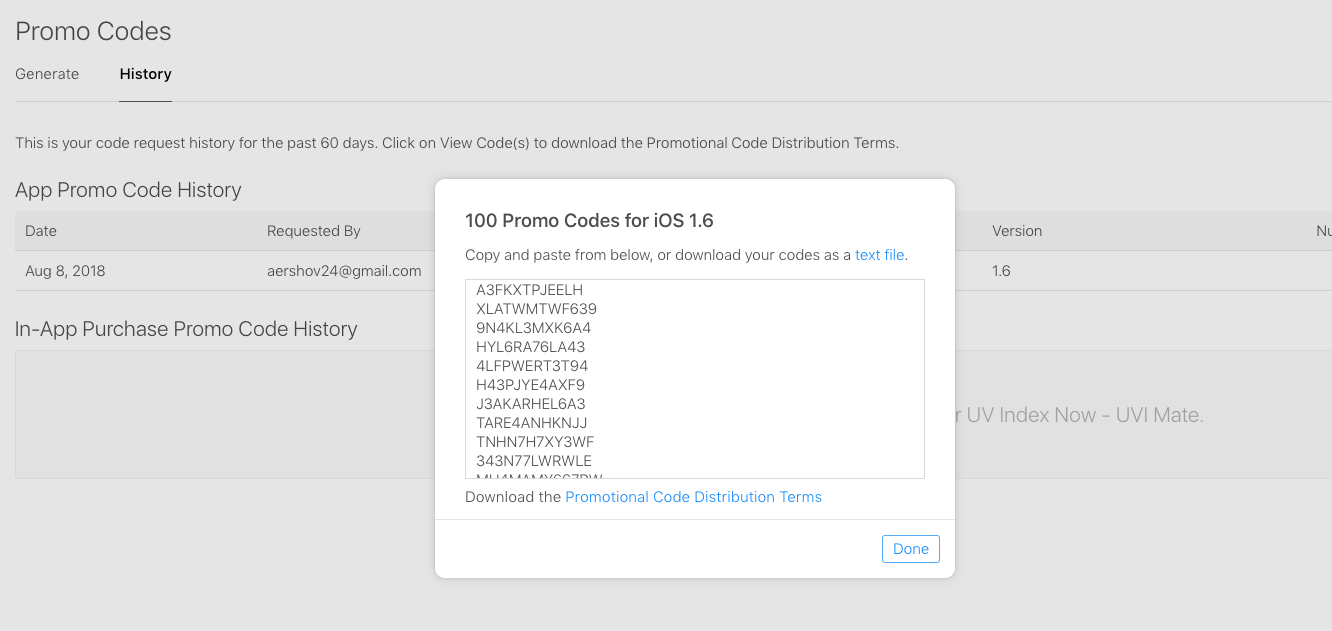The height and width of the screenshot is (631, 1332).
Task: Click promo code HYL6RA76LA43
Action: pos(530,347)
